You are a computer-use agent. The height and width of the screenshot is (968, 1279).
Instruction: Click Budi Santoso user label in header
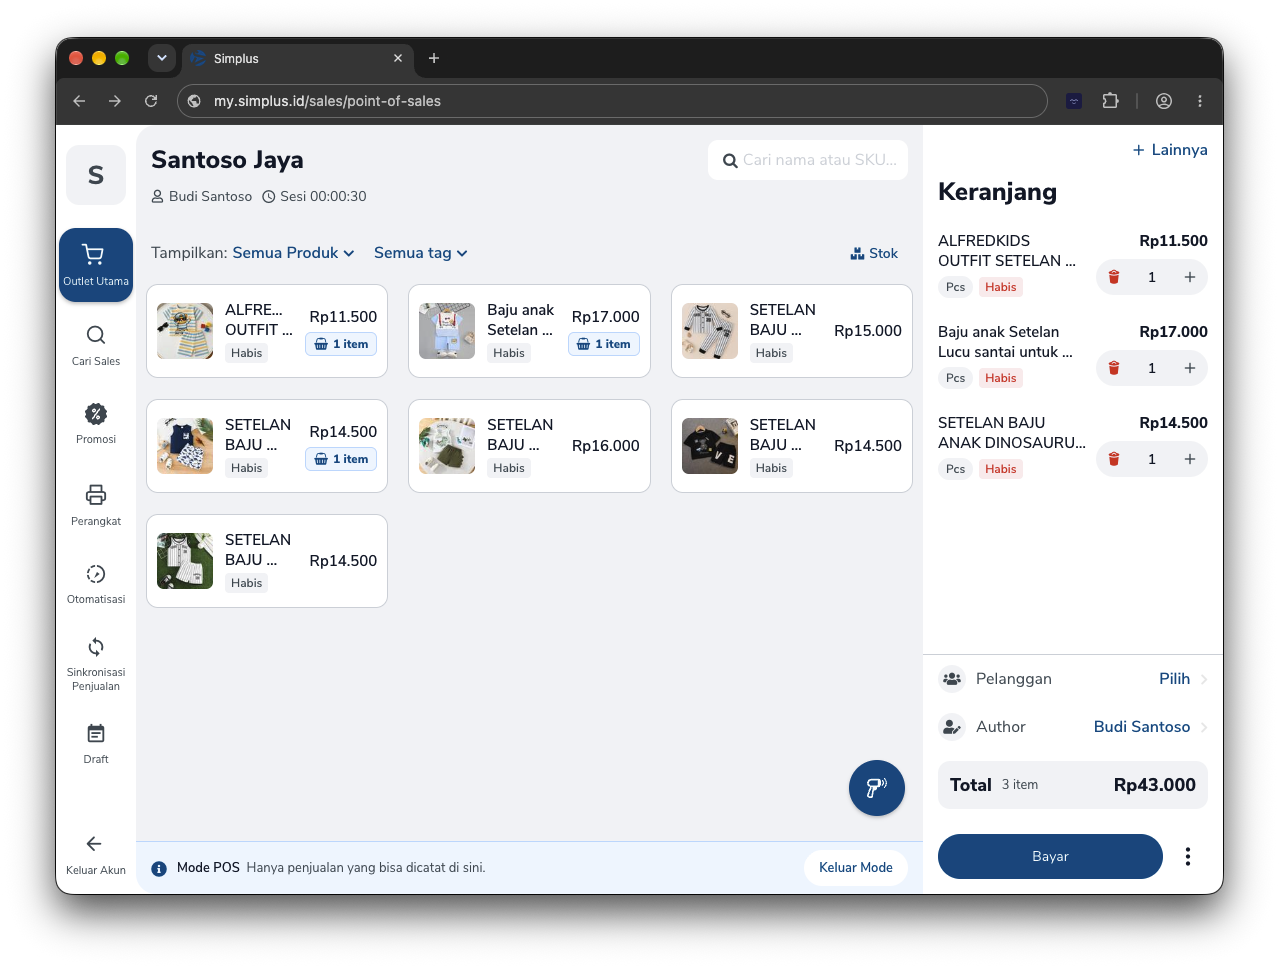(x=202, y=196)
